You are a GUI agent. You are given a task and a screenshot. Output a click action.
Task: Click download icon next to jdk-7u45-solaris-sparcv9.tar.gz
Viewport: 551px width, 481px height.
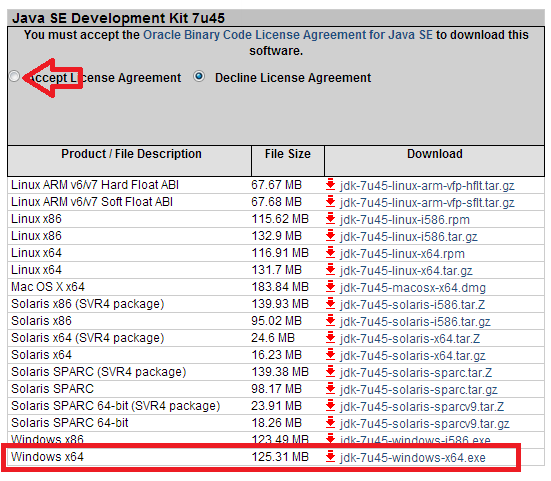tap(330, 422)
